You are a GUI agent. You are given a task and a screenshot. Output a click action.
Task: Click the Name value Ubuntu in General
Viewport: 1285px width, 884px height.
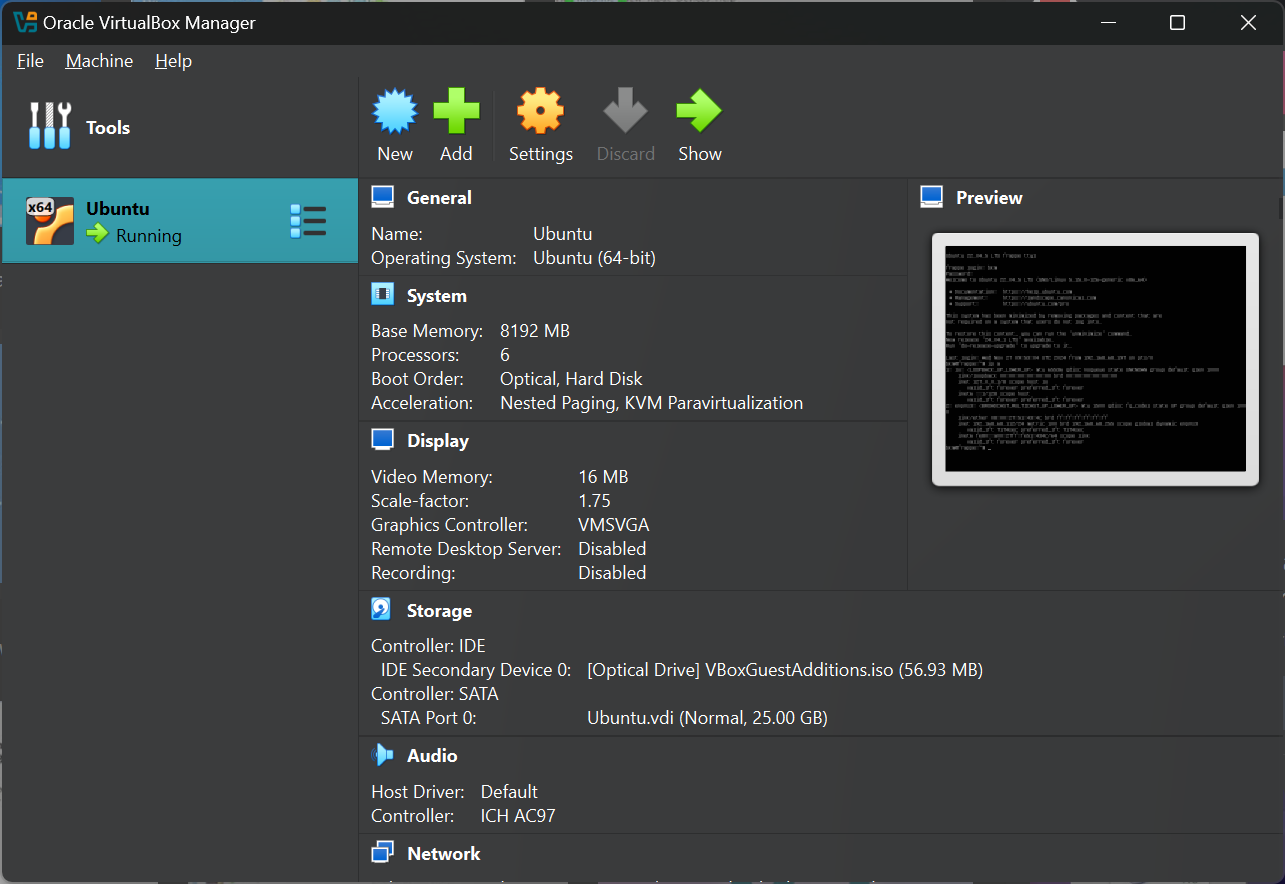pos(563,234)
